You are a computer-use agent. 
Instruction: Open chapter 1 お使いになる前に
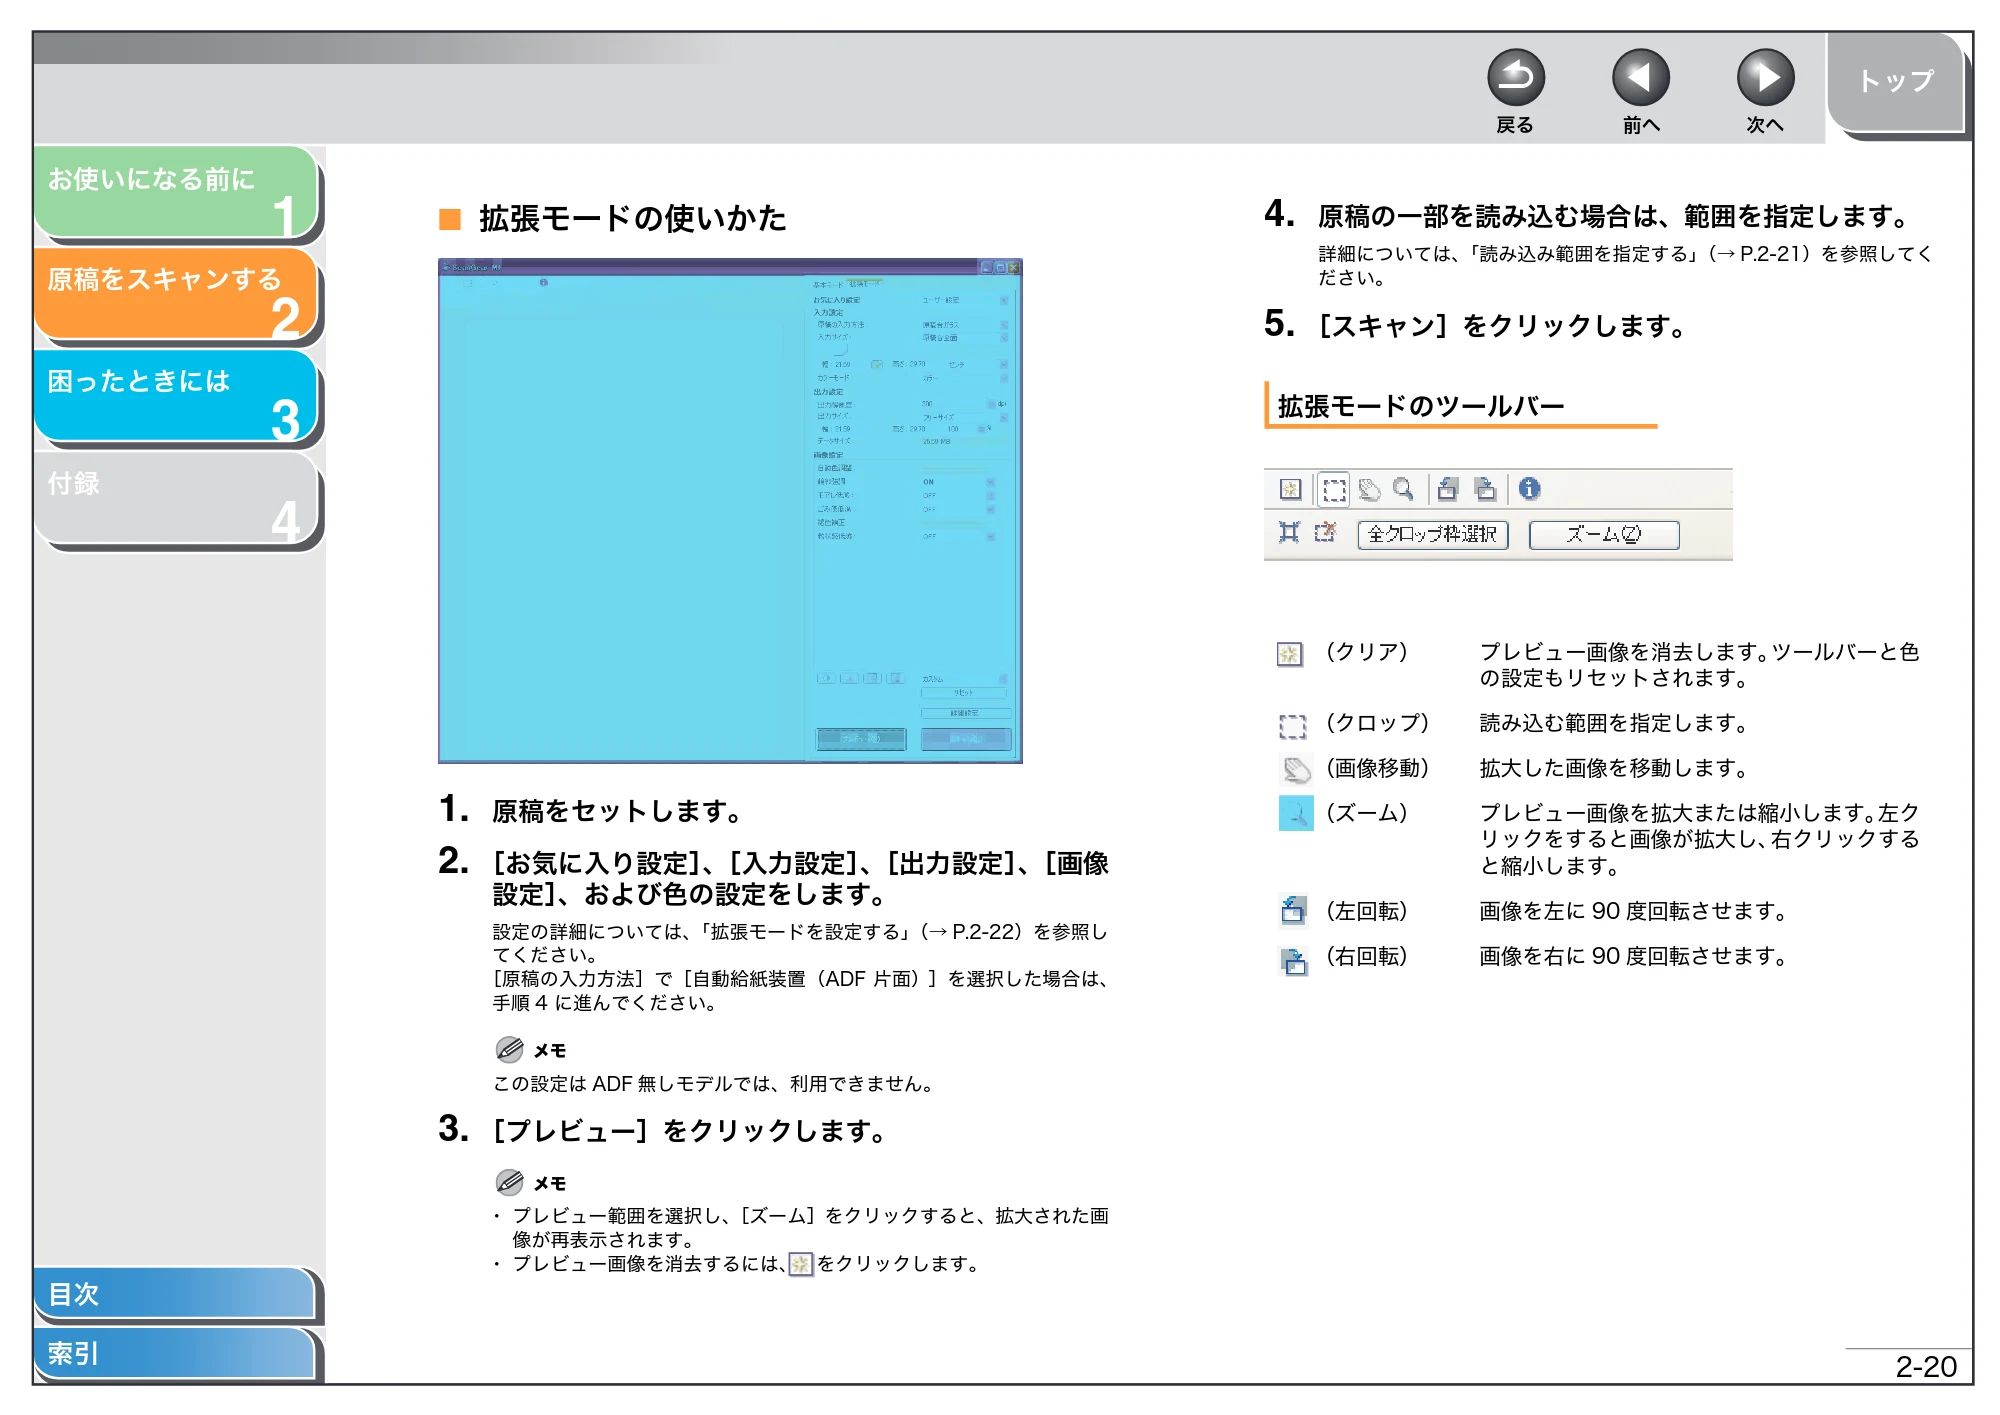176,193
